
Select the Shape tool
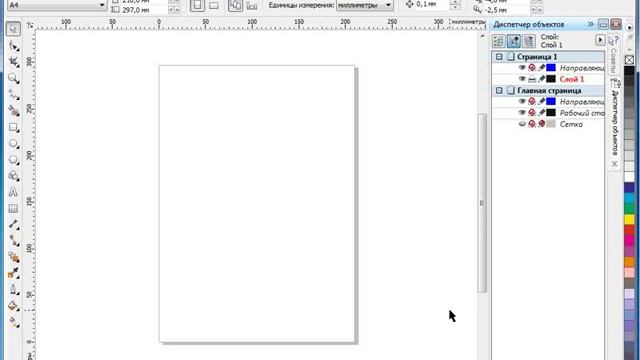13,46
